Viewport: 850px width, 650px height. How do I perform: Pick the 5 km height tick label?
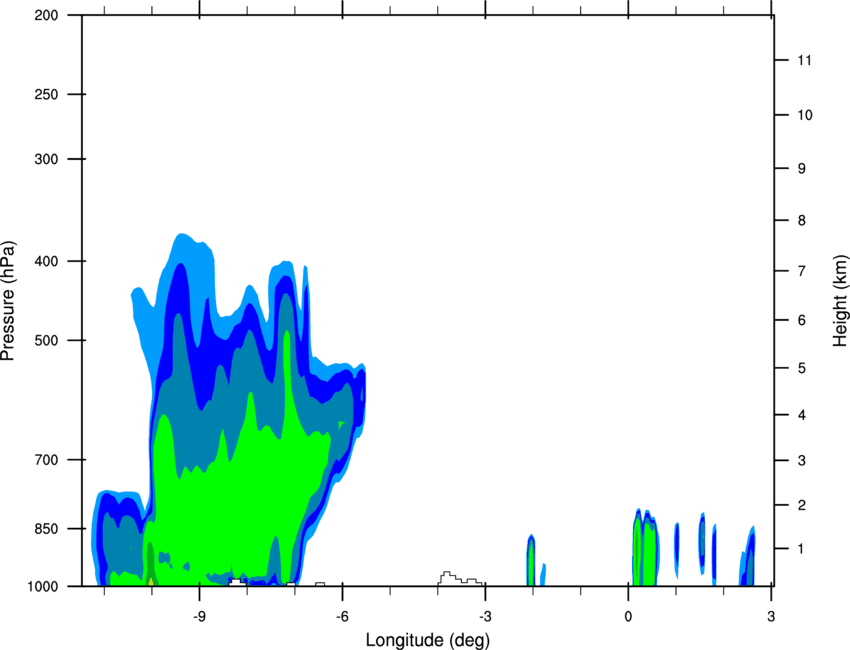click(x=802, y=368)
